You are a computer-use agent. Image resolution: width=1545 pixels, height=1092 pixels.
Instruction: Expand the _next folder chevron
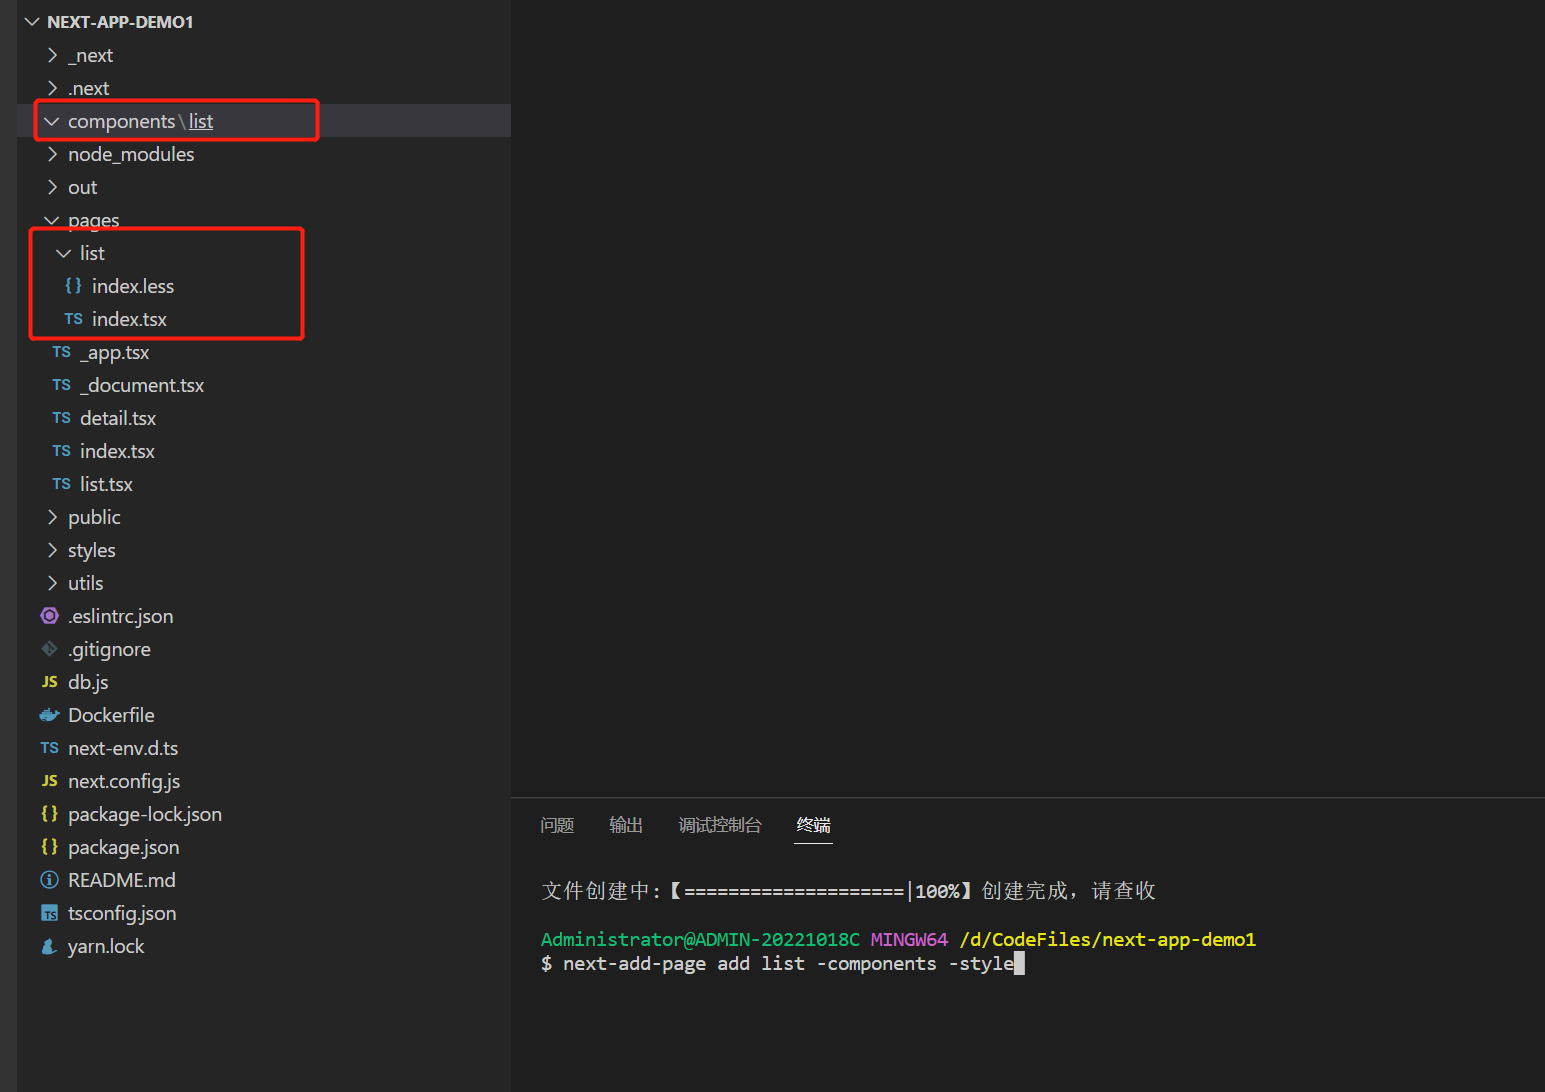point(53,55)
